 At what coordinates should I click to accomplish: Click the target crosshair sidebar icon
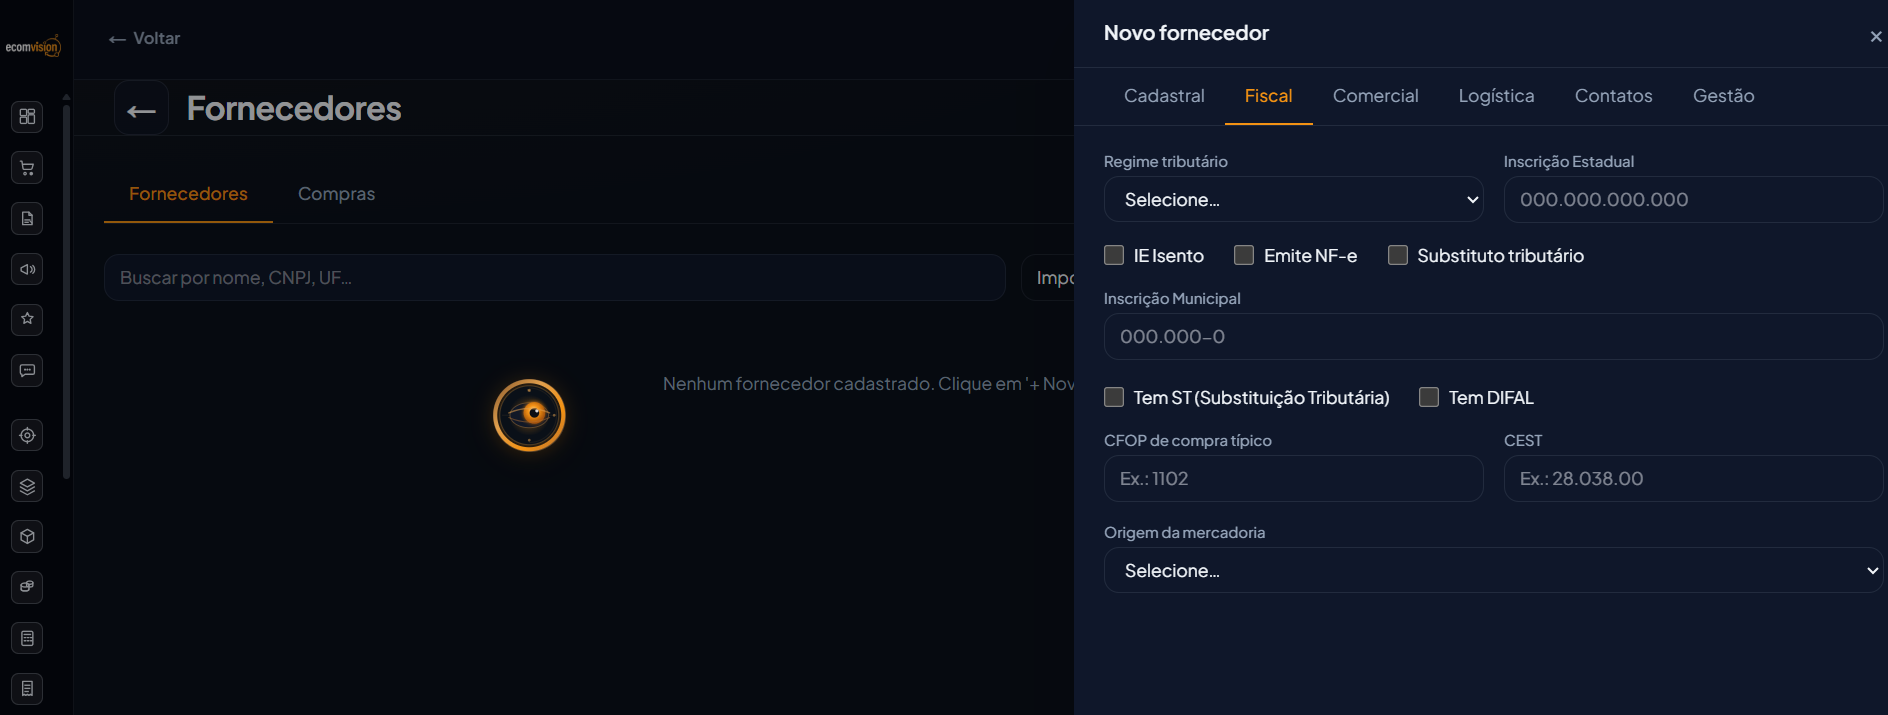[27, 435]
